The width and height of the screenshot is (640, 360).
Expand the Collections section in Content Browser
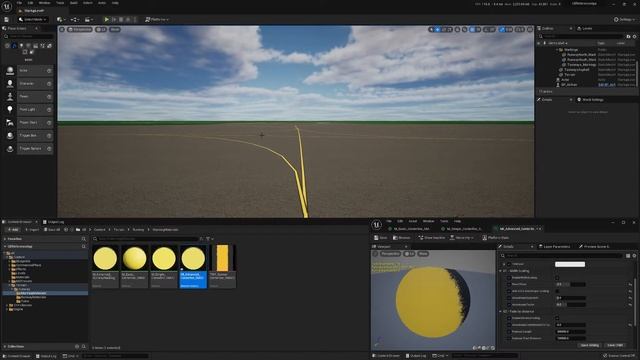(5, 347)
